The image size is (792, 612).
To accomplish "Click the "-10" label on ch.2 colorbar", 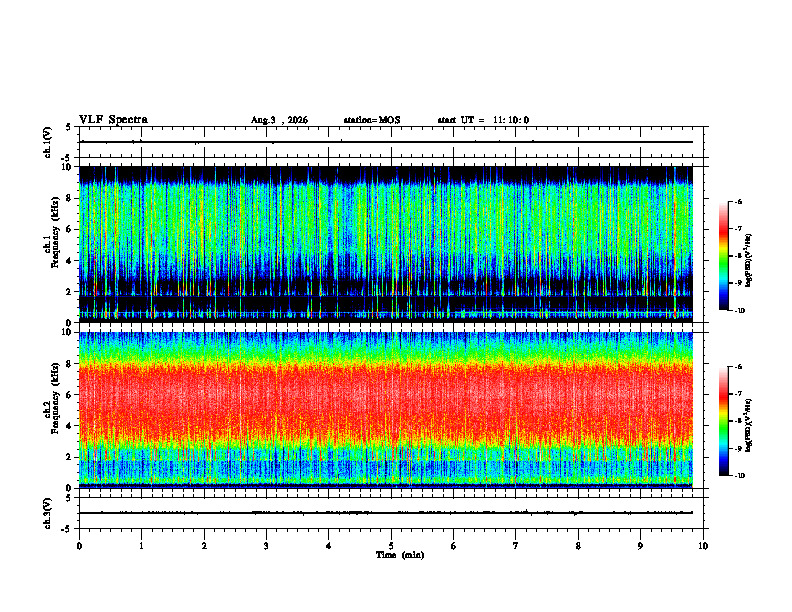I will 739,476.
